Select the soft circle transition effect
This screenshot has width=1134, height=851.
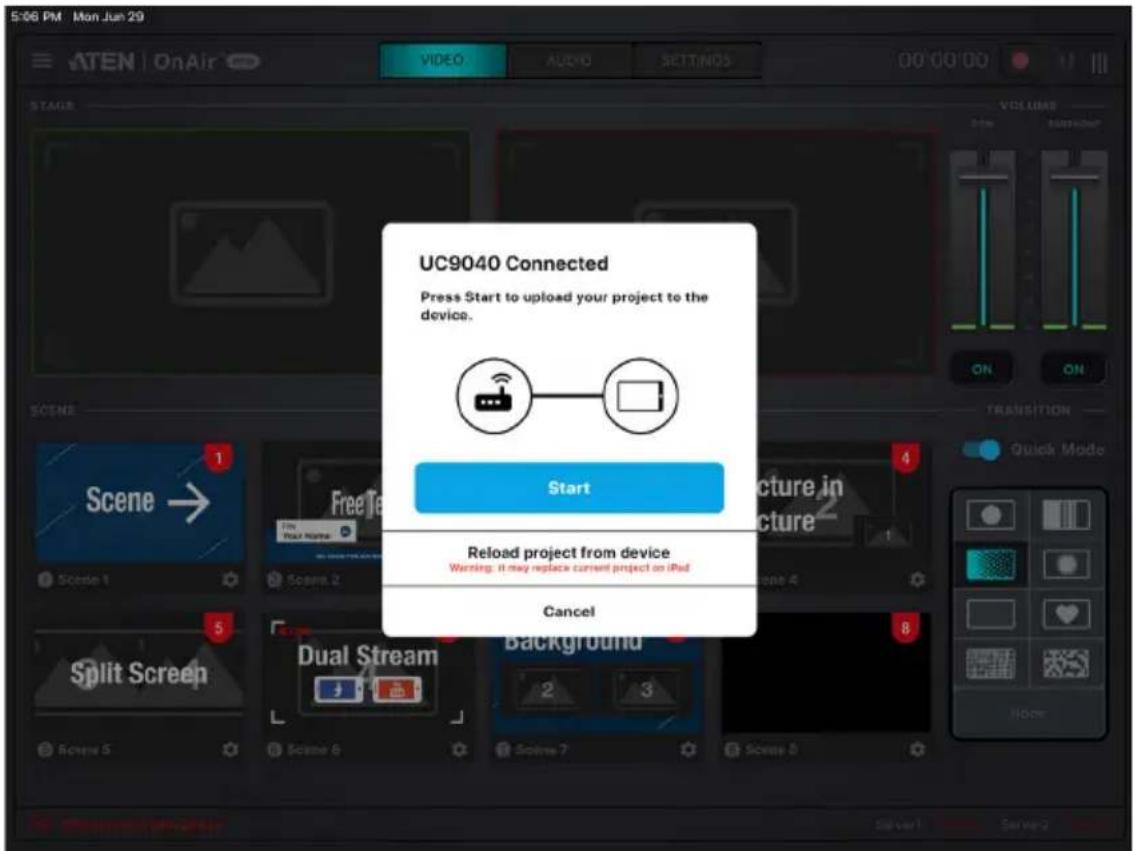[x=1066, y=565]
